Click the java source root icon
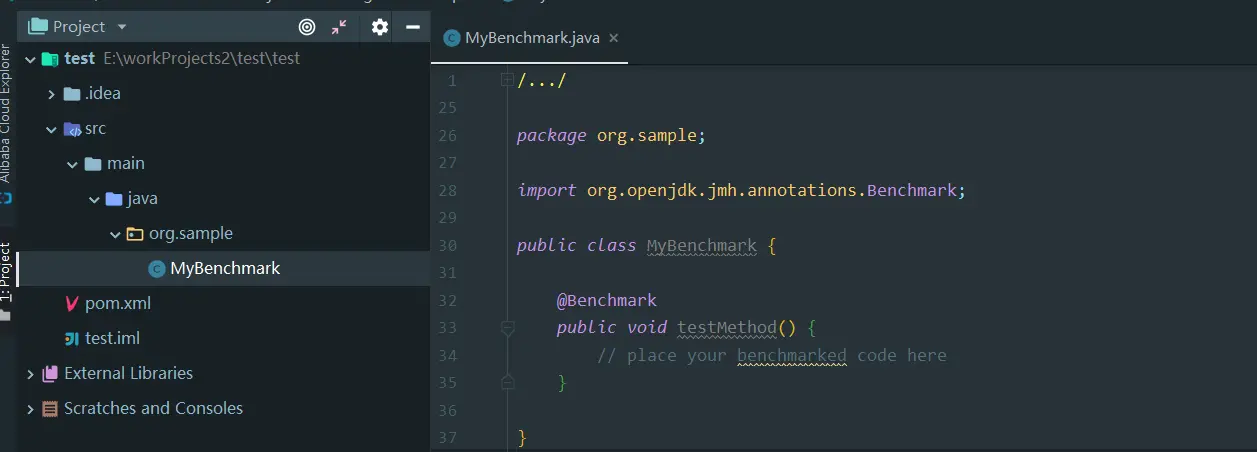 coord(114,199)
